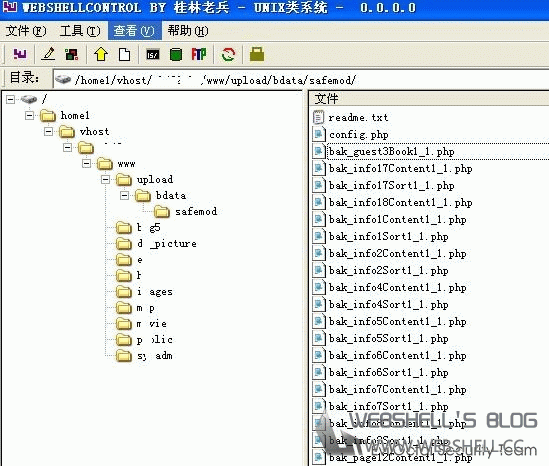Click the yellow up-arrow parent directory icon
The height and width of the screenshot is (466, 549).
pyautogui.click(x=101, y=55)
